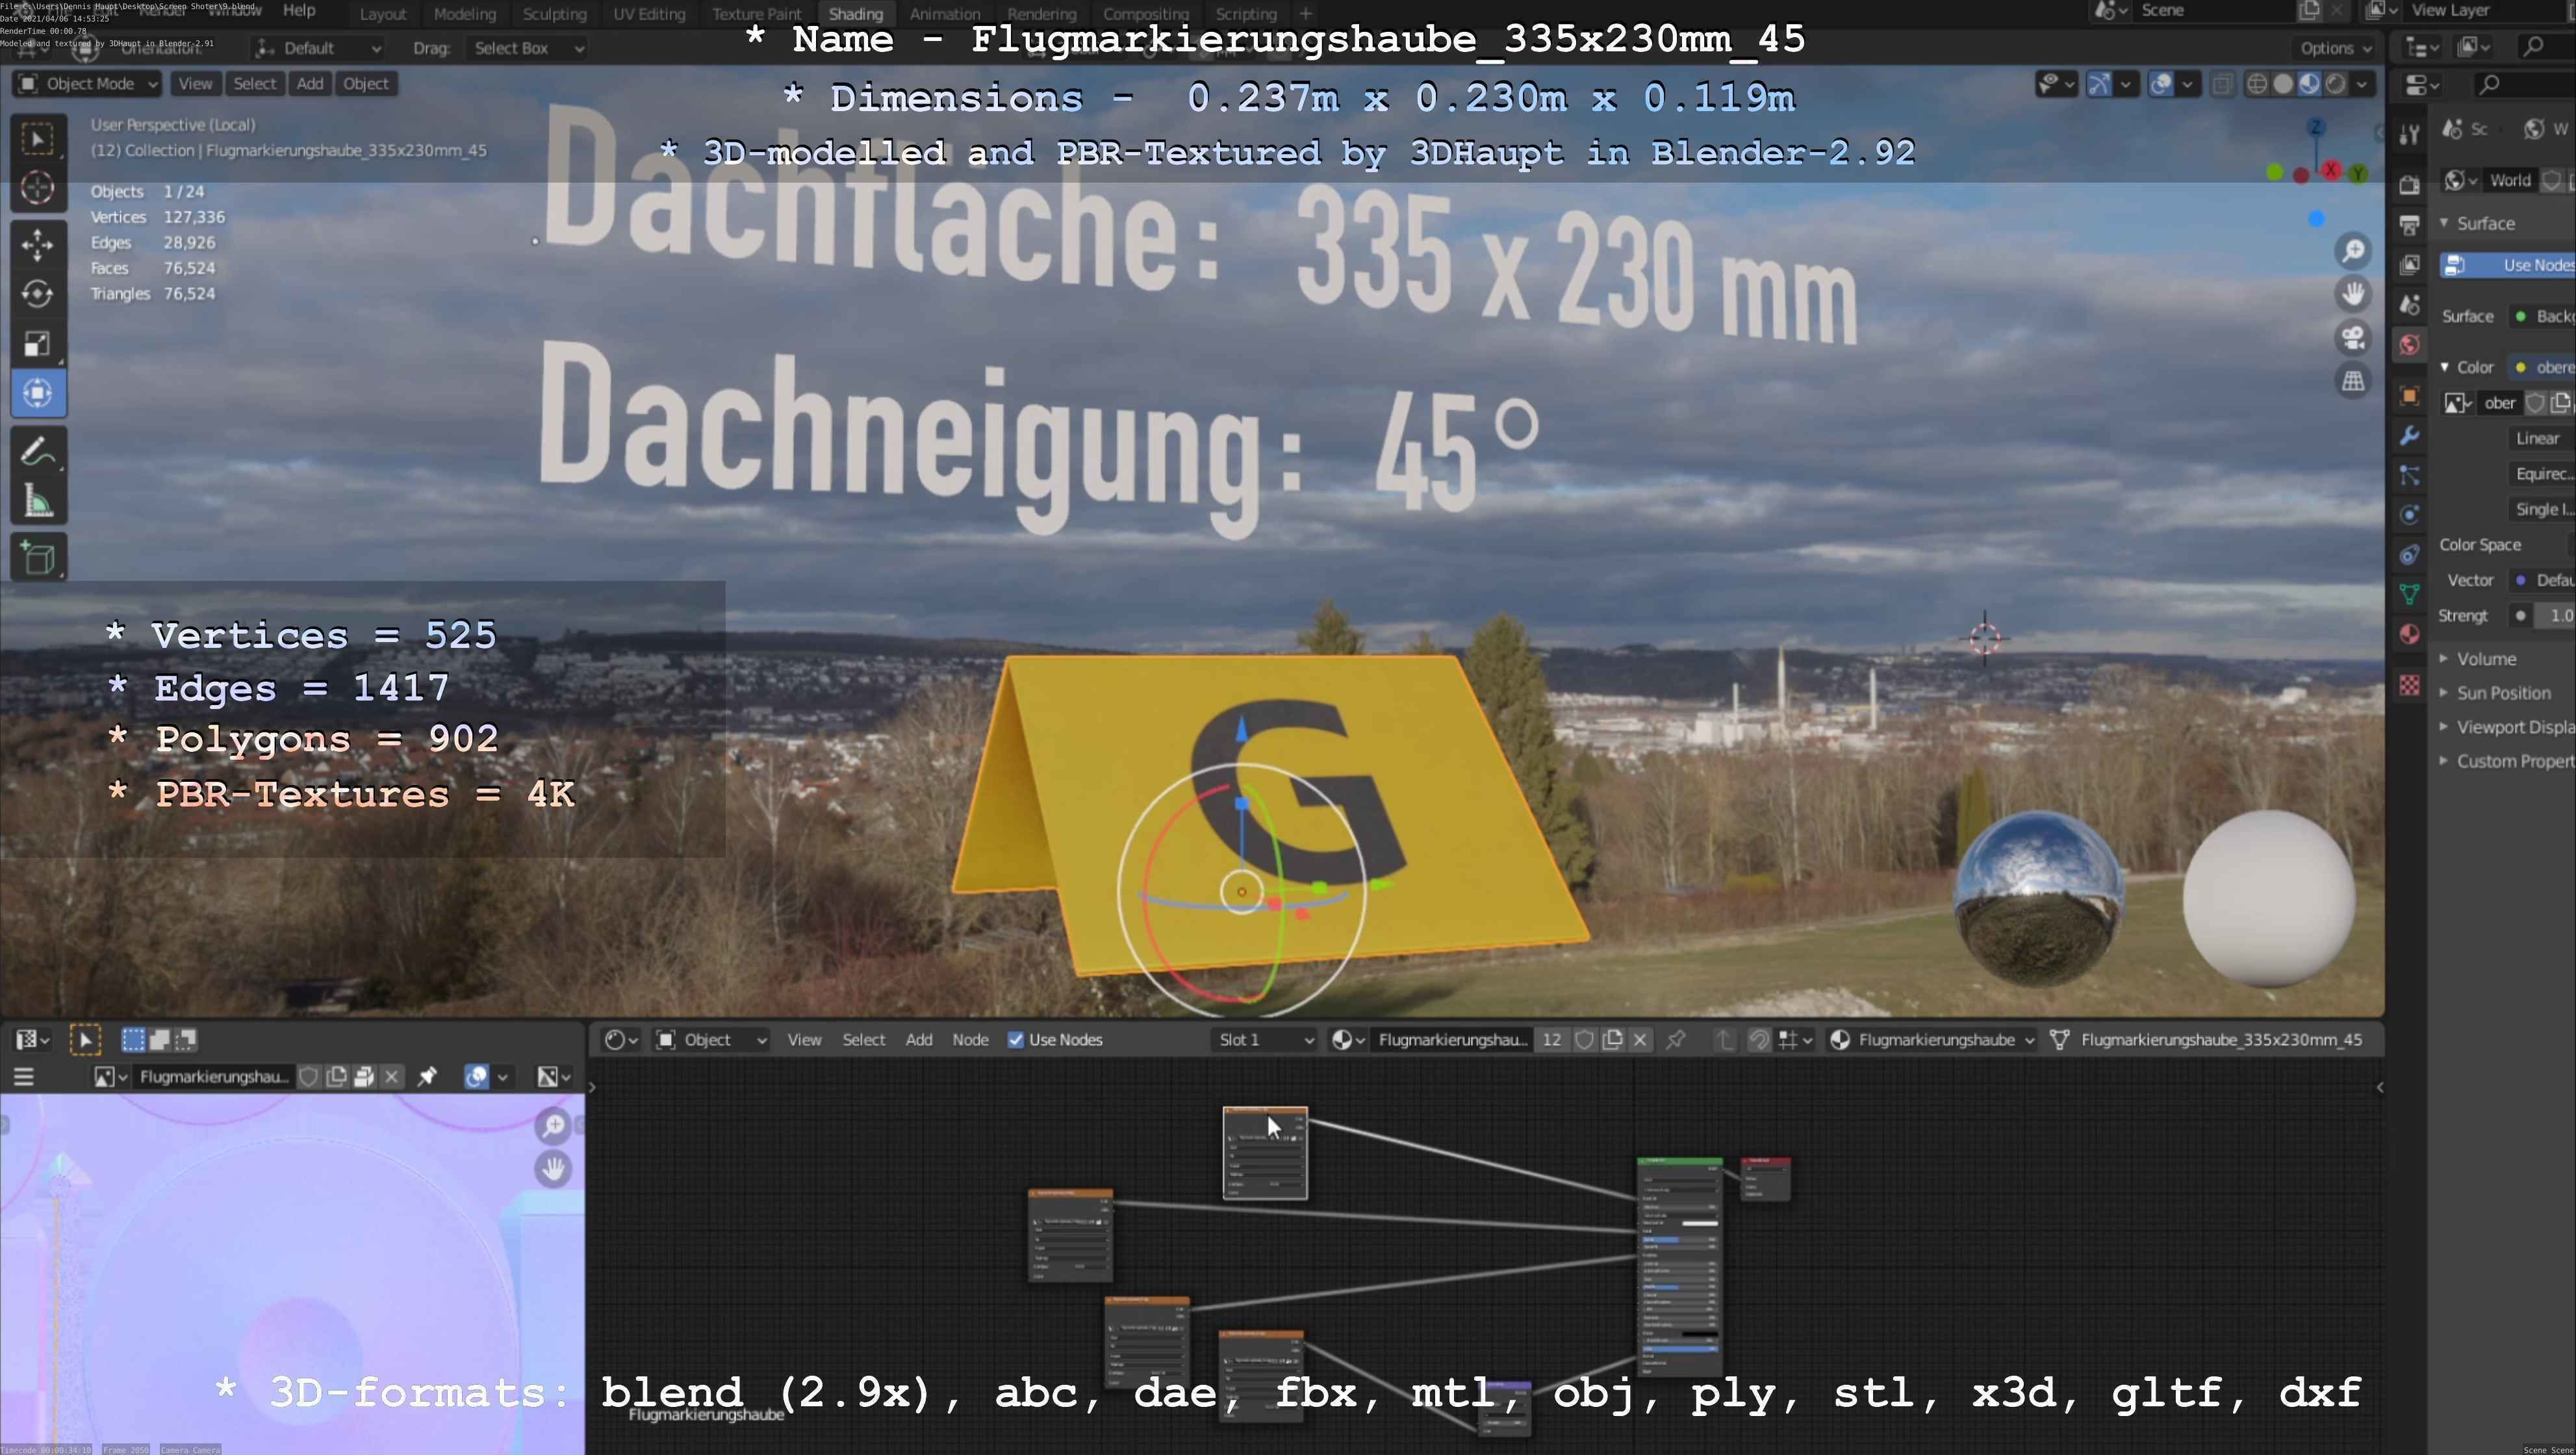Open the viewport shading options dropdown
This screenshot has width=2576, height=1455.
[2362, 84]
